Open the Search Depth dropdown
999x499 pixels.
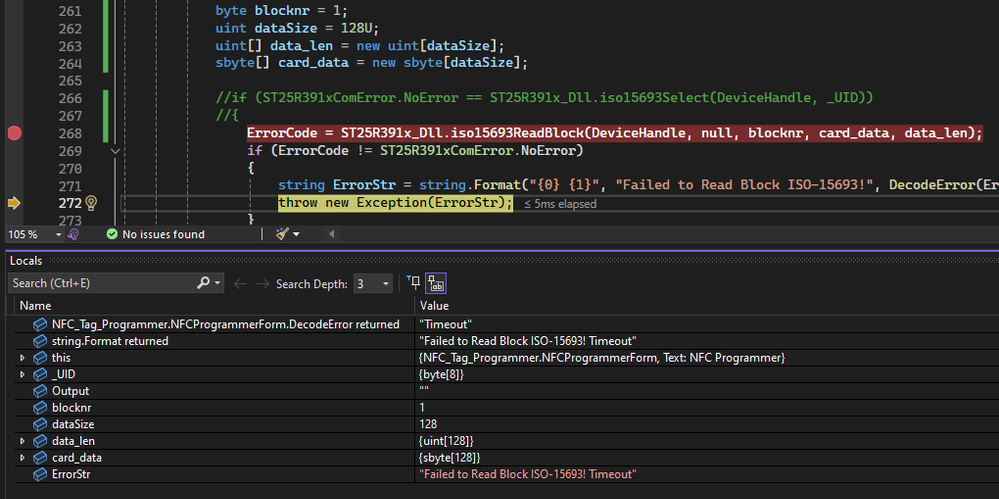coord(386,284)
